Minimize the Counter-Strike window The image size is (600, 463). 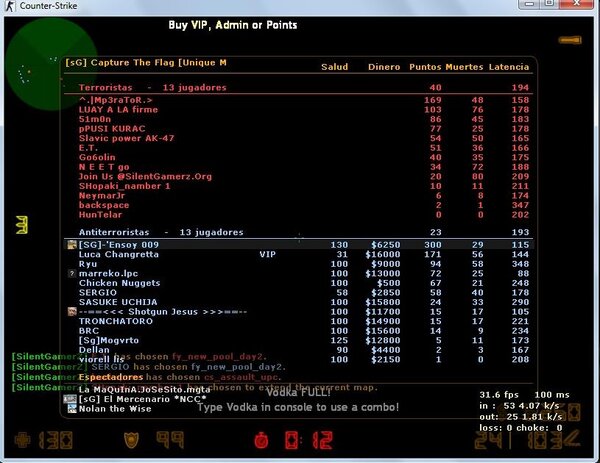(529, 4)
